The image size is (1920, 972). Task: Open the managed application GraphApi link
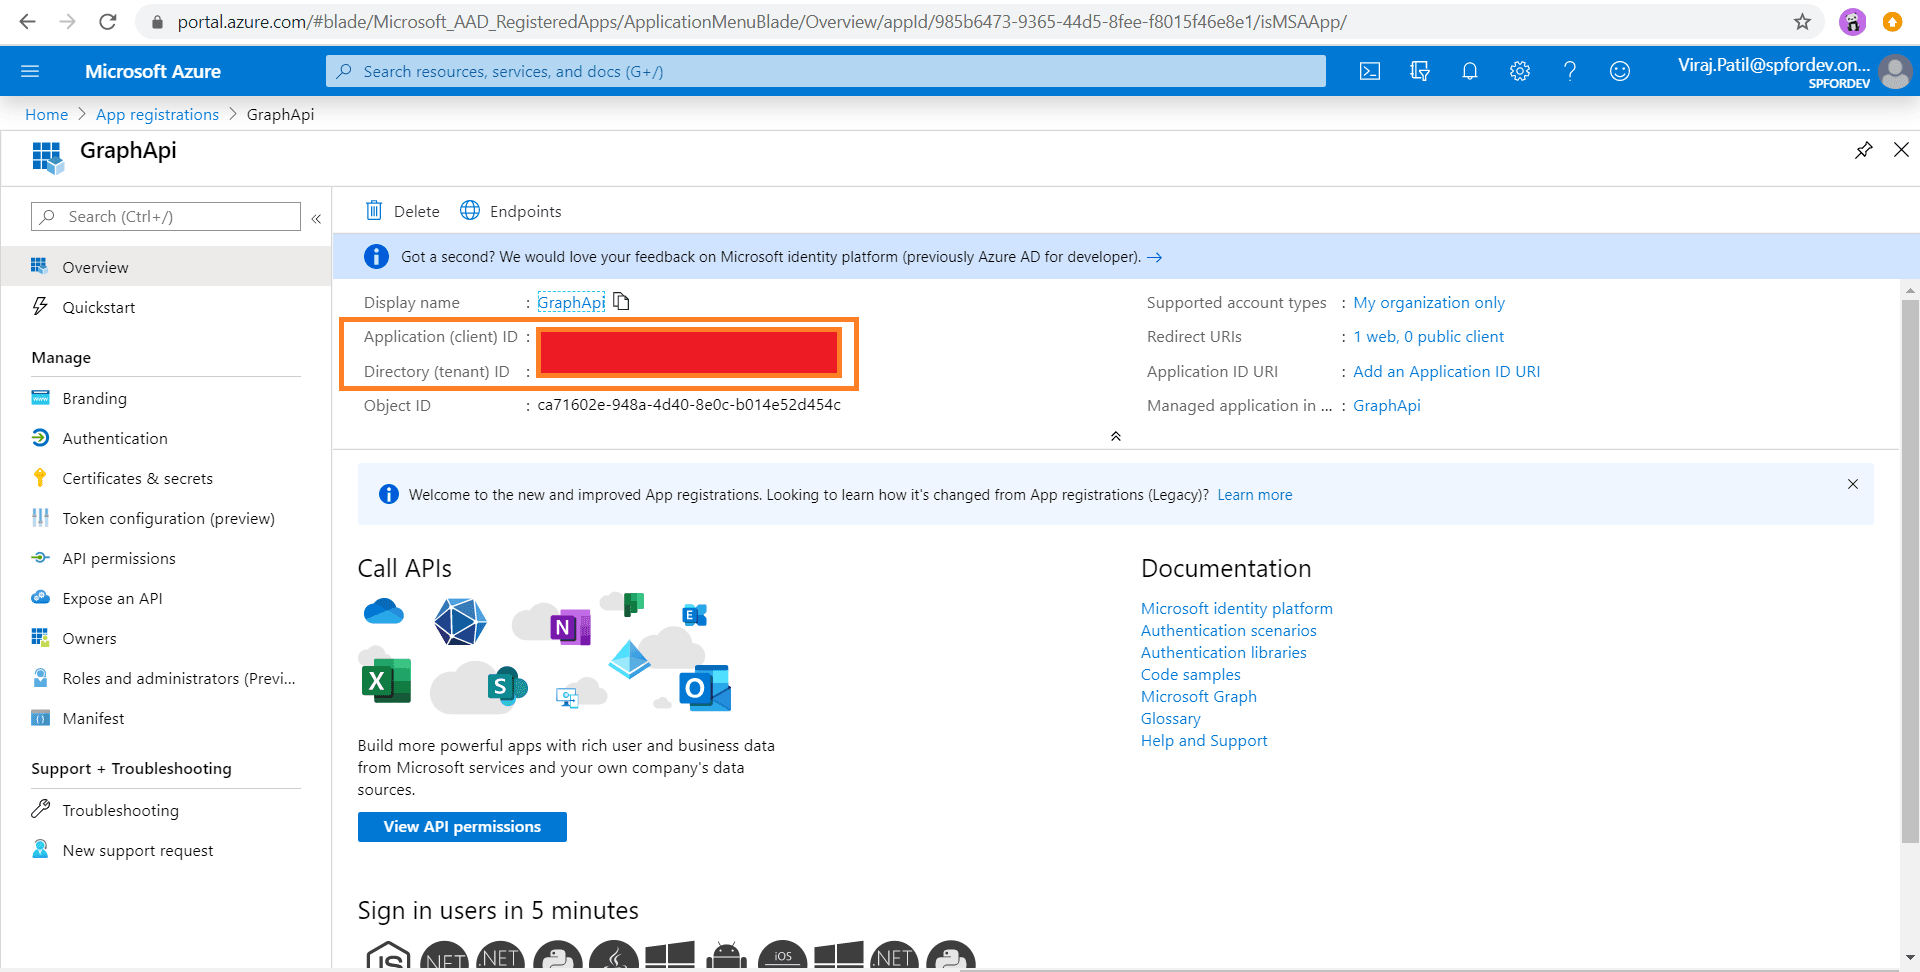tap(1387, 405)
